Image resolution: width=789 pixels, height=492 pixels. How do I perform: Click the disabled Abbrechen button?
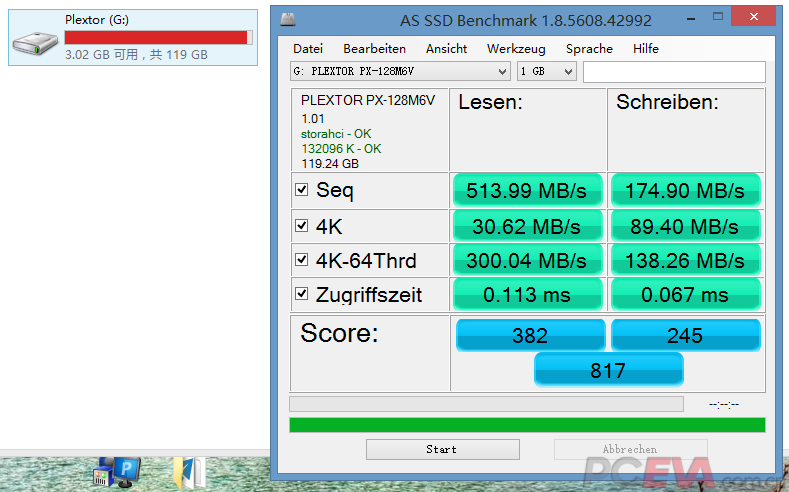pos(630,449)
